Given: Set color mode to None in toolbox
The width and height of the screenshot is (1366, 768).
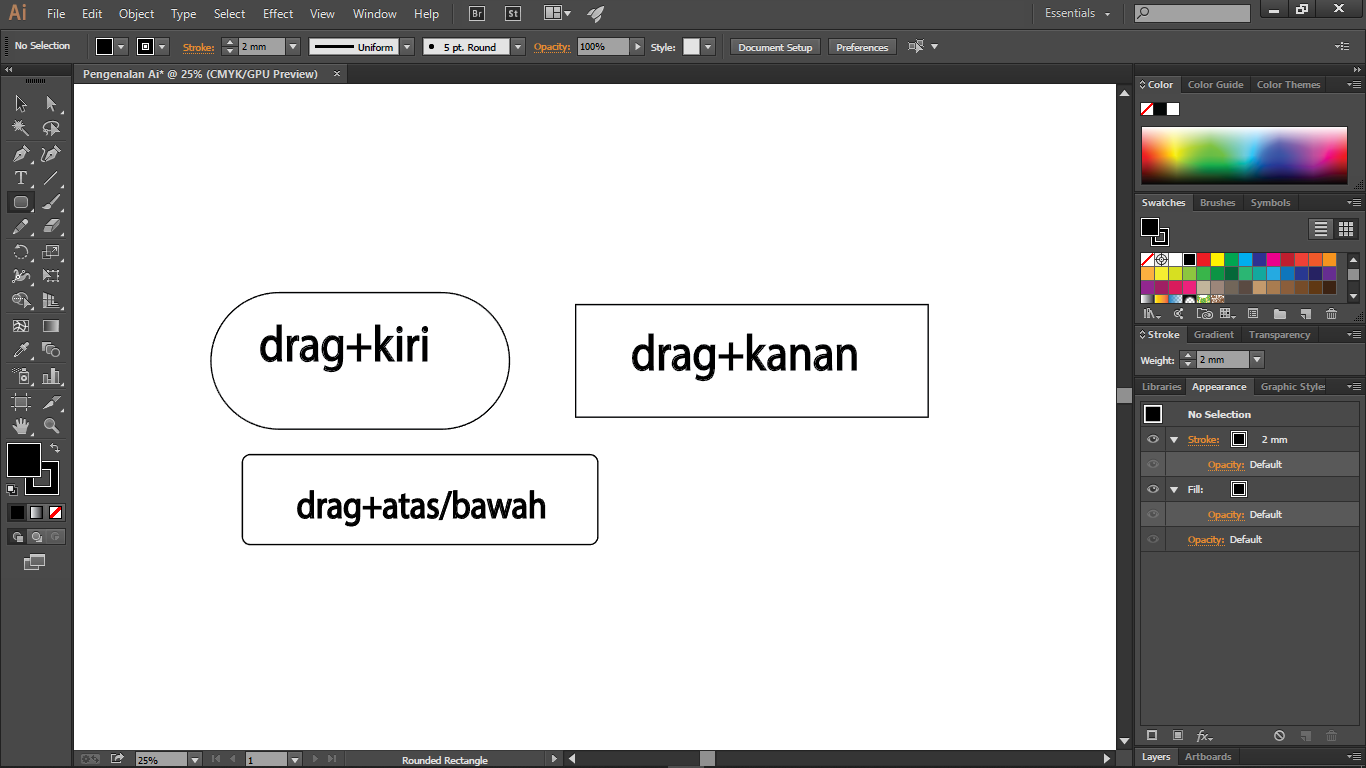Looking at the screenshot, I should tap(56, 512).
